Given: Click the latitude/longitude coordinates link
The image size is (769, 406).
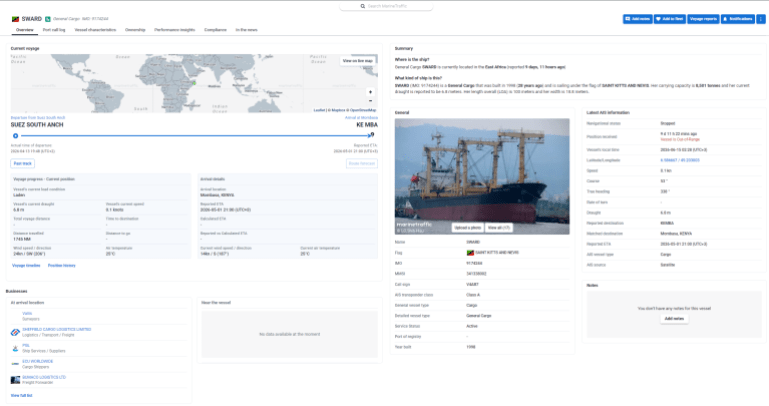Looking at the screenshot, I should point(680,160).
